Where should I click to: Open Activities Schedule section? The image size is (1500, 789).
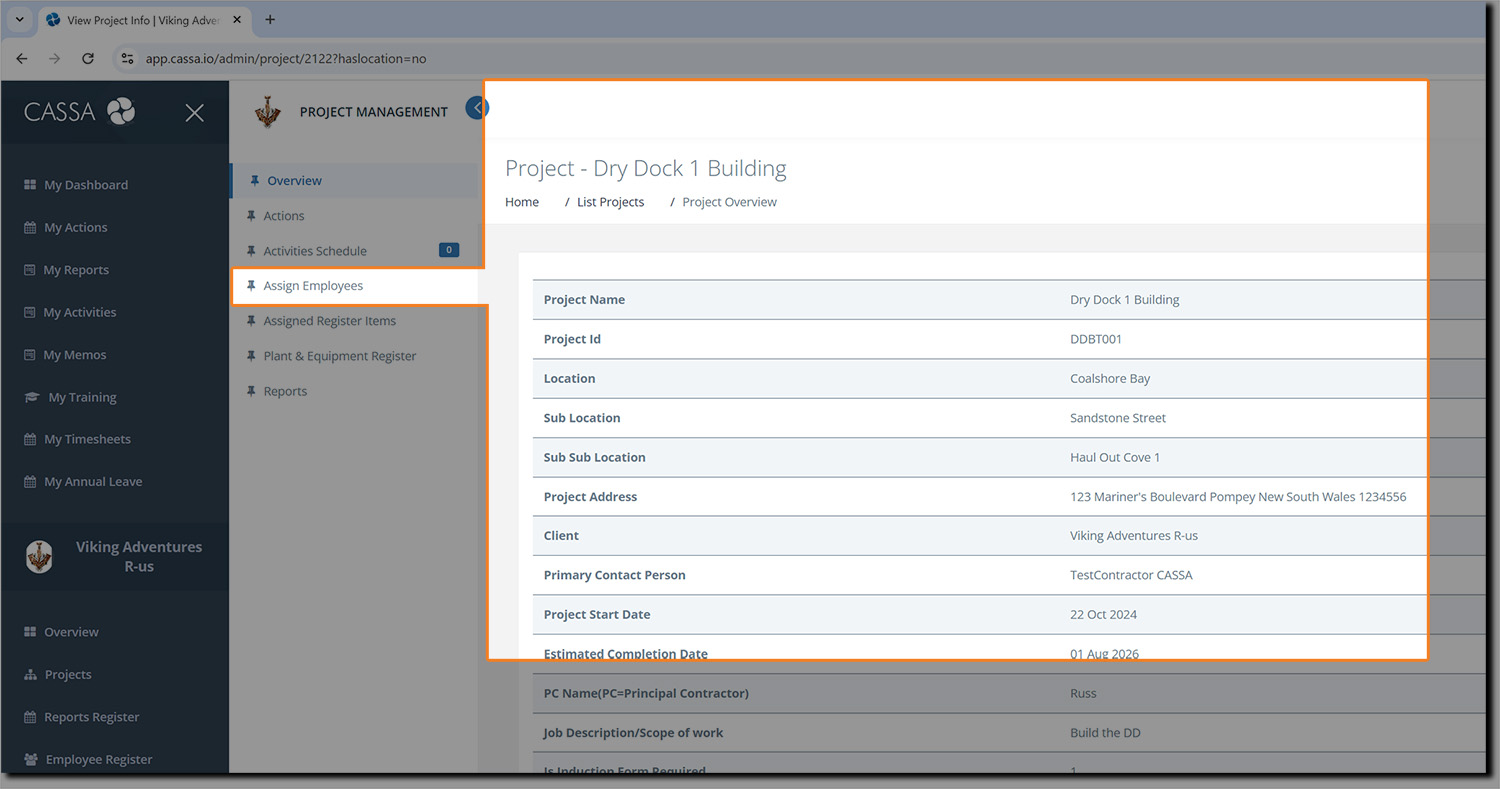[315, 251]
